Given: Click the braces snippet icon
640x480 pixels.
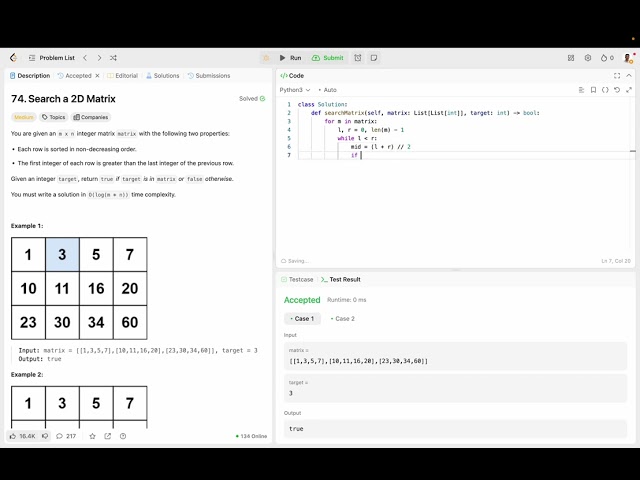Looking at the screenshot, I should point(605,90).
